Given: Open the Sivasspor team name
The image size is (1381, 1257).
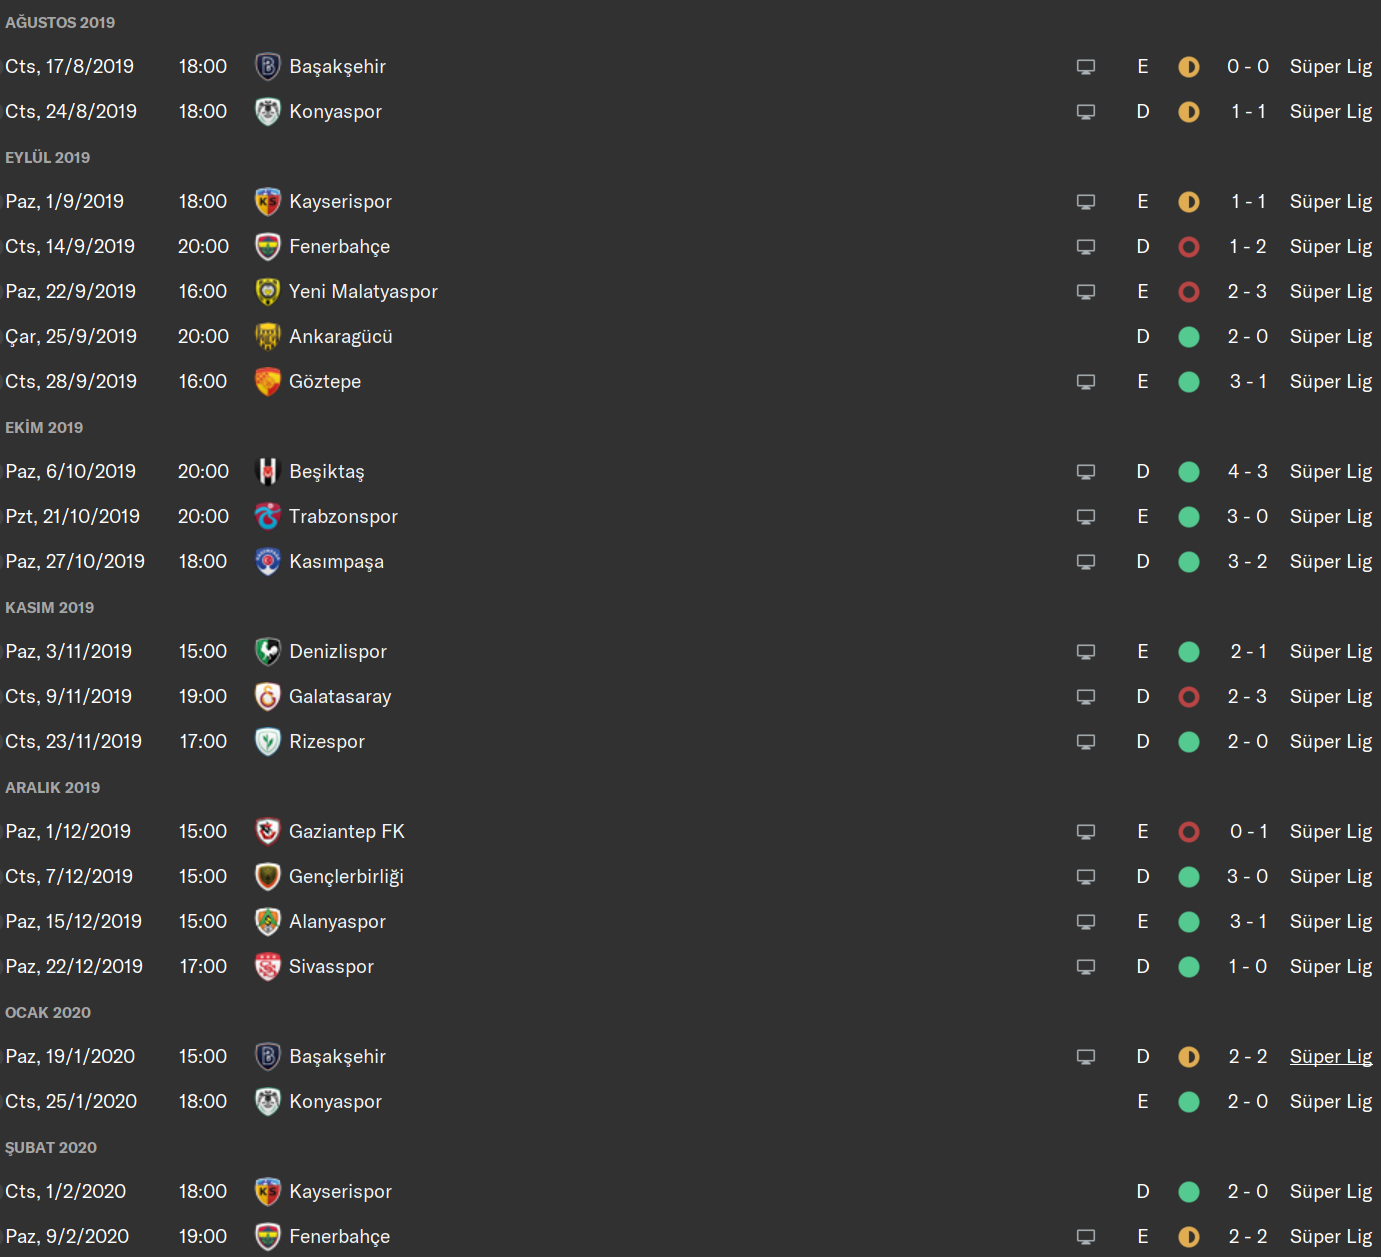Looking at the screenshot, I should pos(331,967).
